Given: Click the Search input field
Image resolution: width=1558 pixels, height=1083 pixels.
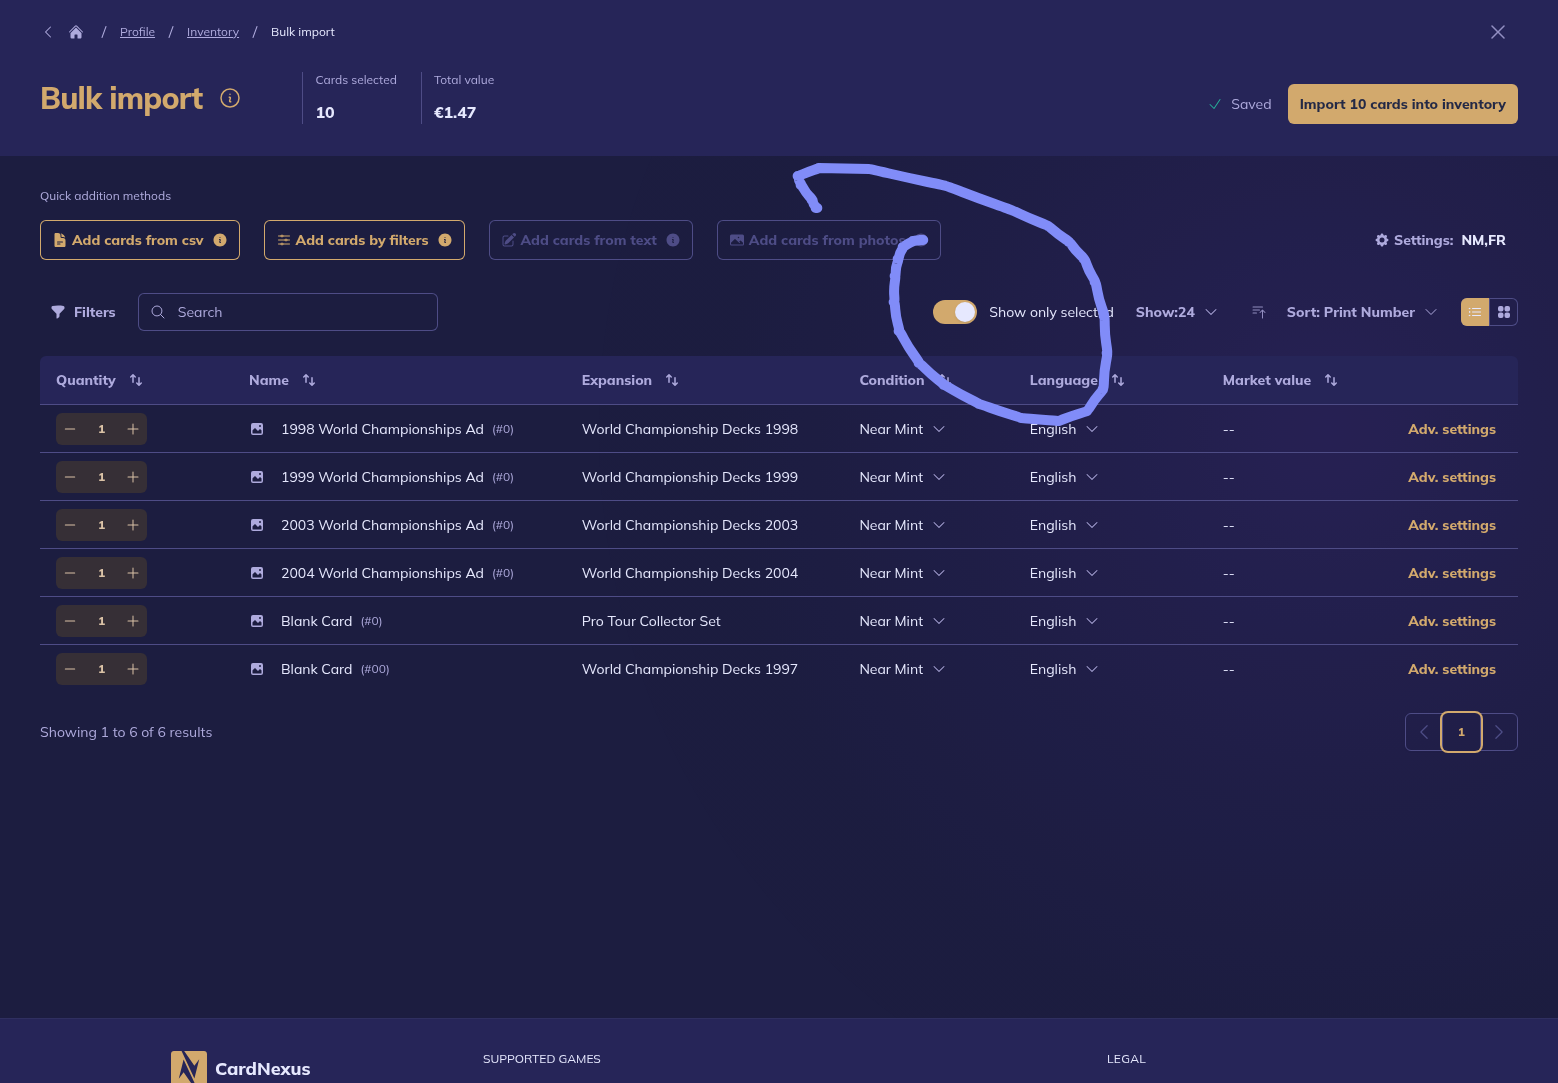Looking at the screenshot, I should (x=288, y=312).
